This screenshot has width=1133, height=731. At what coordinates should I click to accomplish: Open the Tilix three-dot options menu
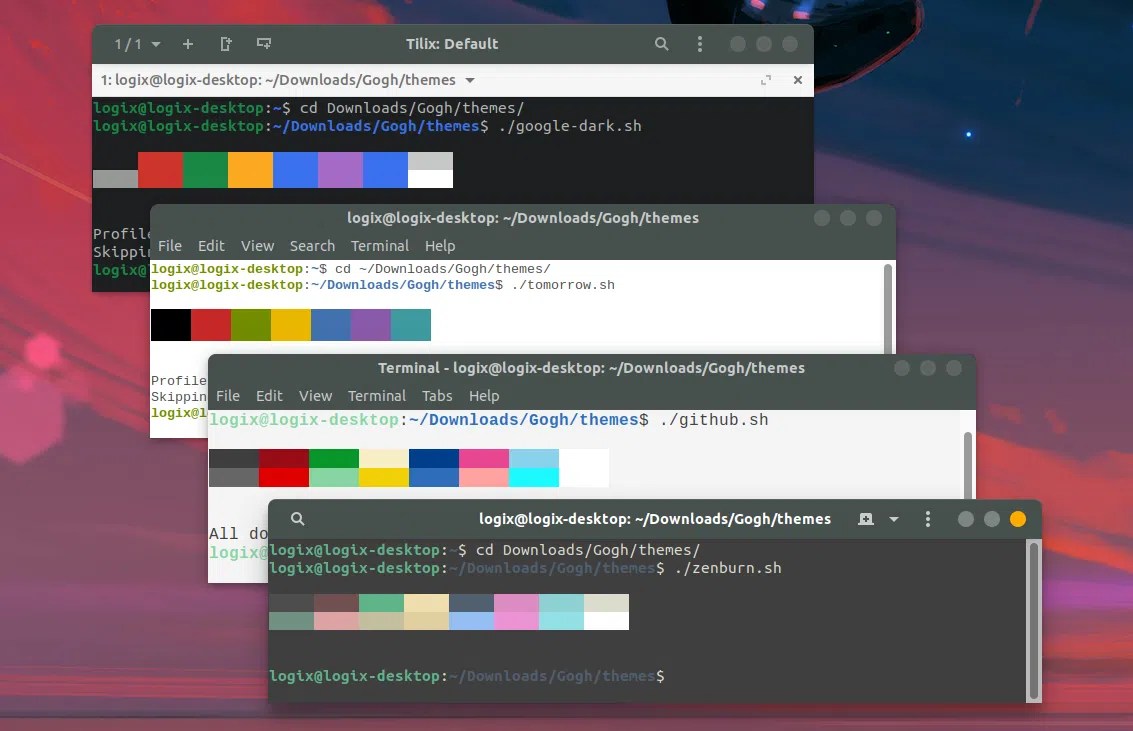pyautogui.click(x=700, y=44)
